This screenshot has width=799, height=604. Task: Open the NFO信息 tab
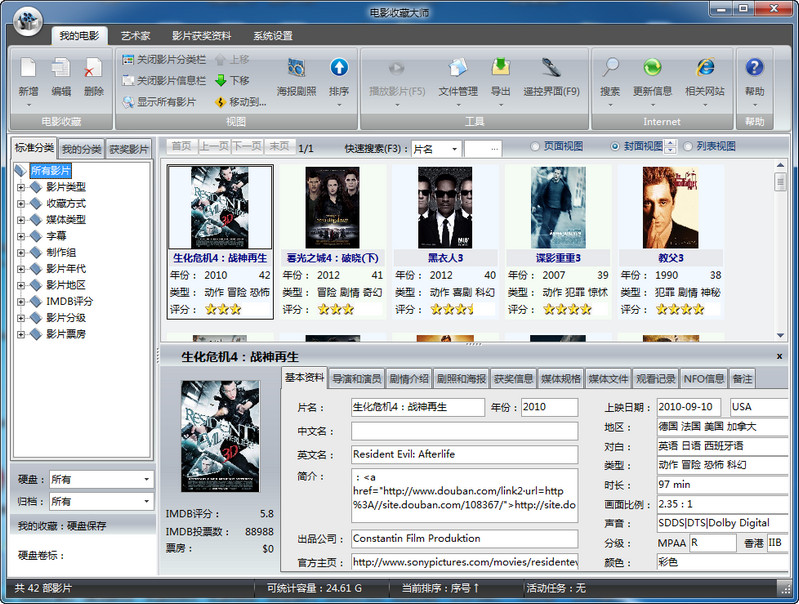pyautogui.click(x=704, y=379)
